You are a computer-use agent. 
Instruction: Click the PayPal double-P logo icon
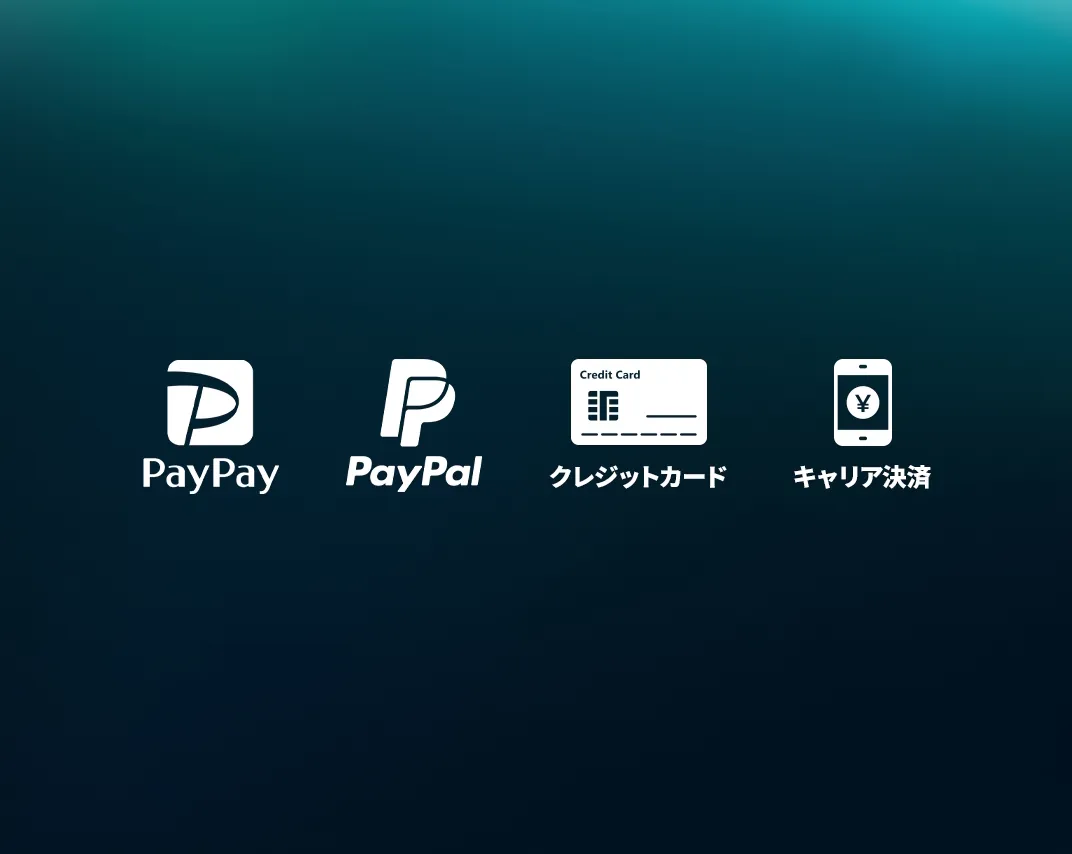pyautogui.click(x=418, y=402)
